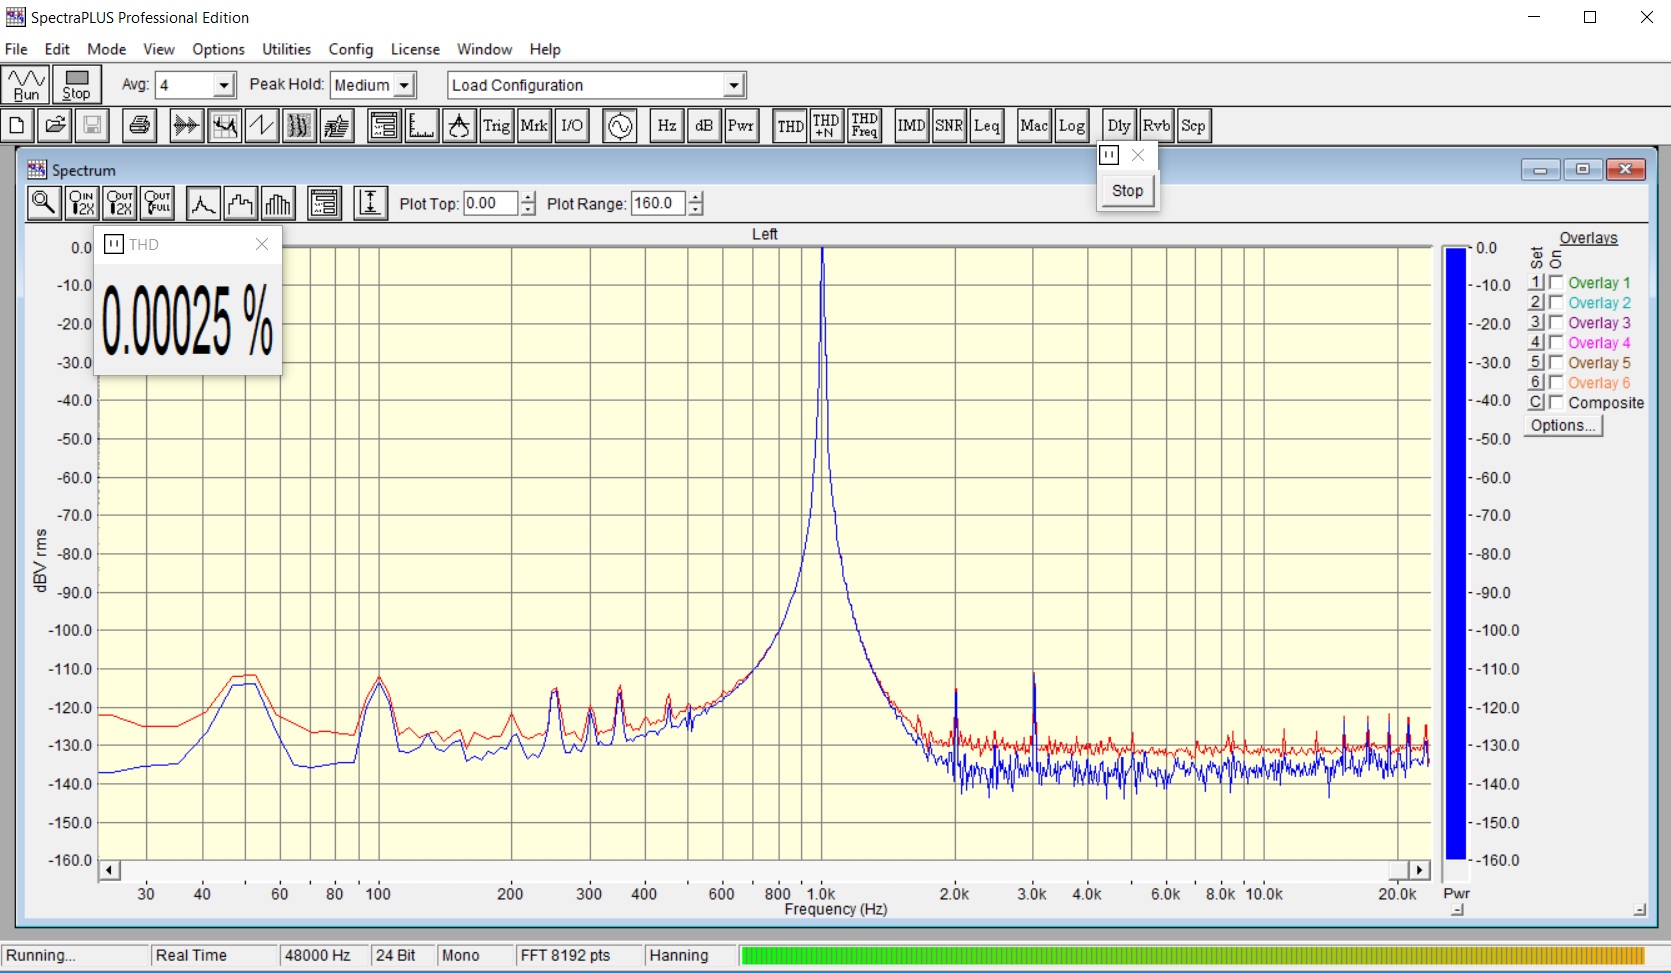This screenshot has width=1671, height=973.
Task: Click the Run analyzer button
Action: [26, 85]
